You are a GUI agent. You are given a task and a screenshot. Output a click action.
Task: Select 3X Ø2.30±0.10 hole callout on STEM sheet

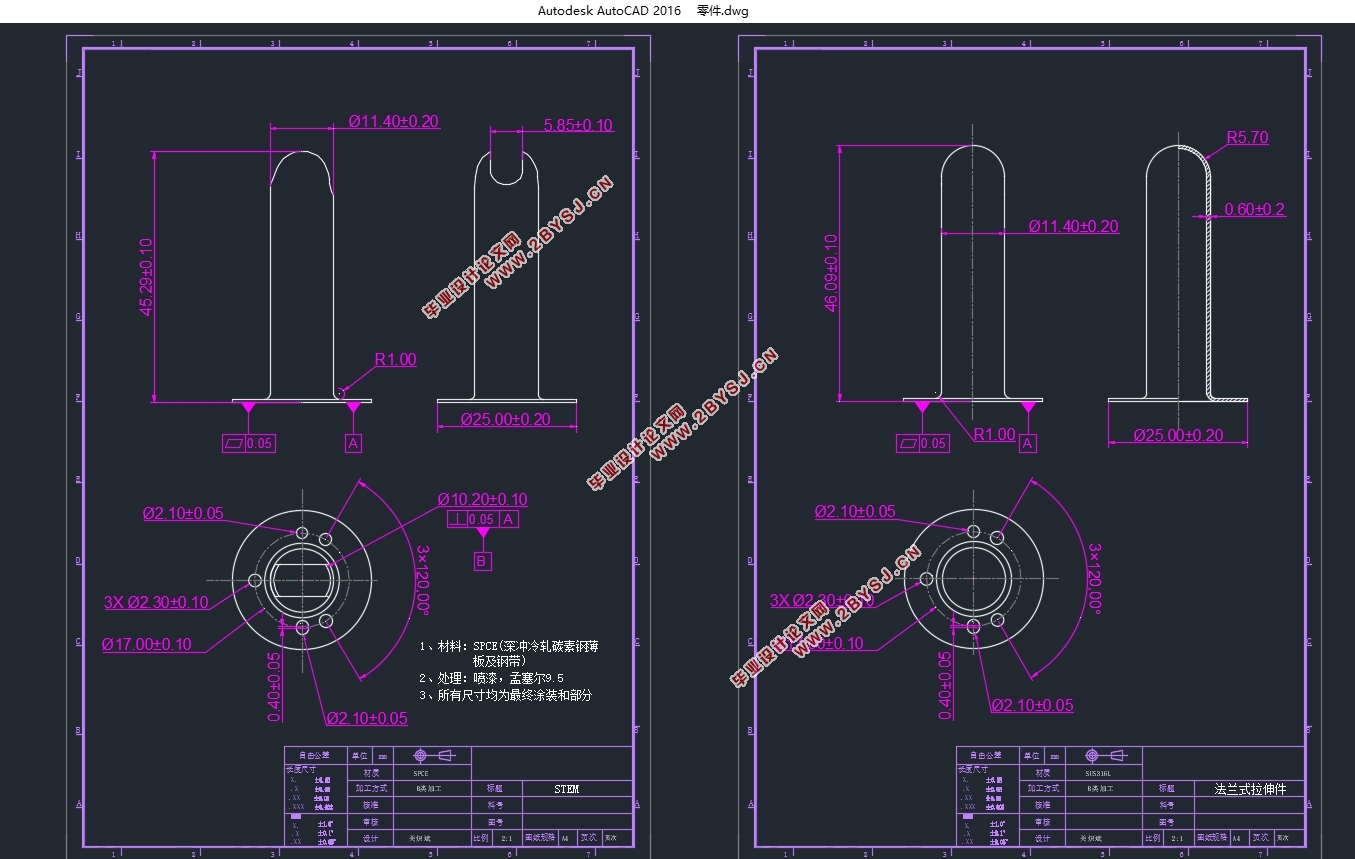157,602
